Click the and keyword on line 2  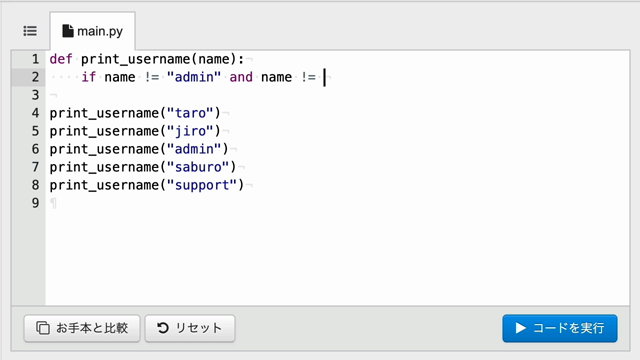[241, 77]
